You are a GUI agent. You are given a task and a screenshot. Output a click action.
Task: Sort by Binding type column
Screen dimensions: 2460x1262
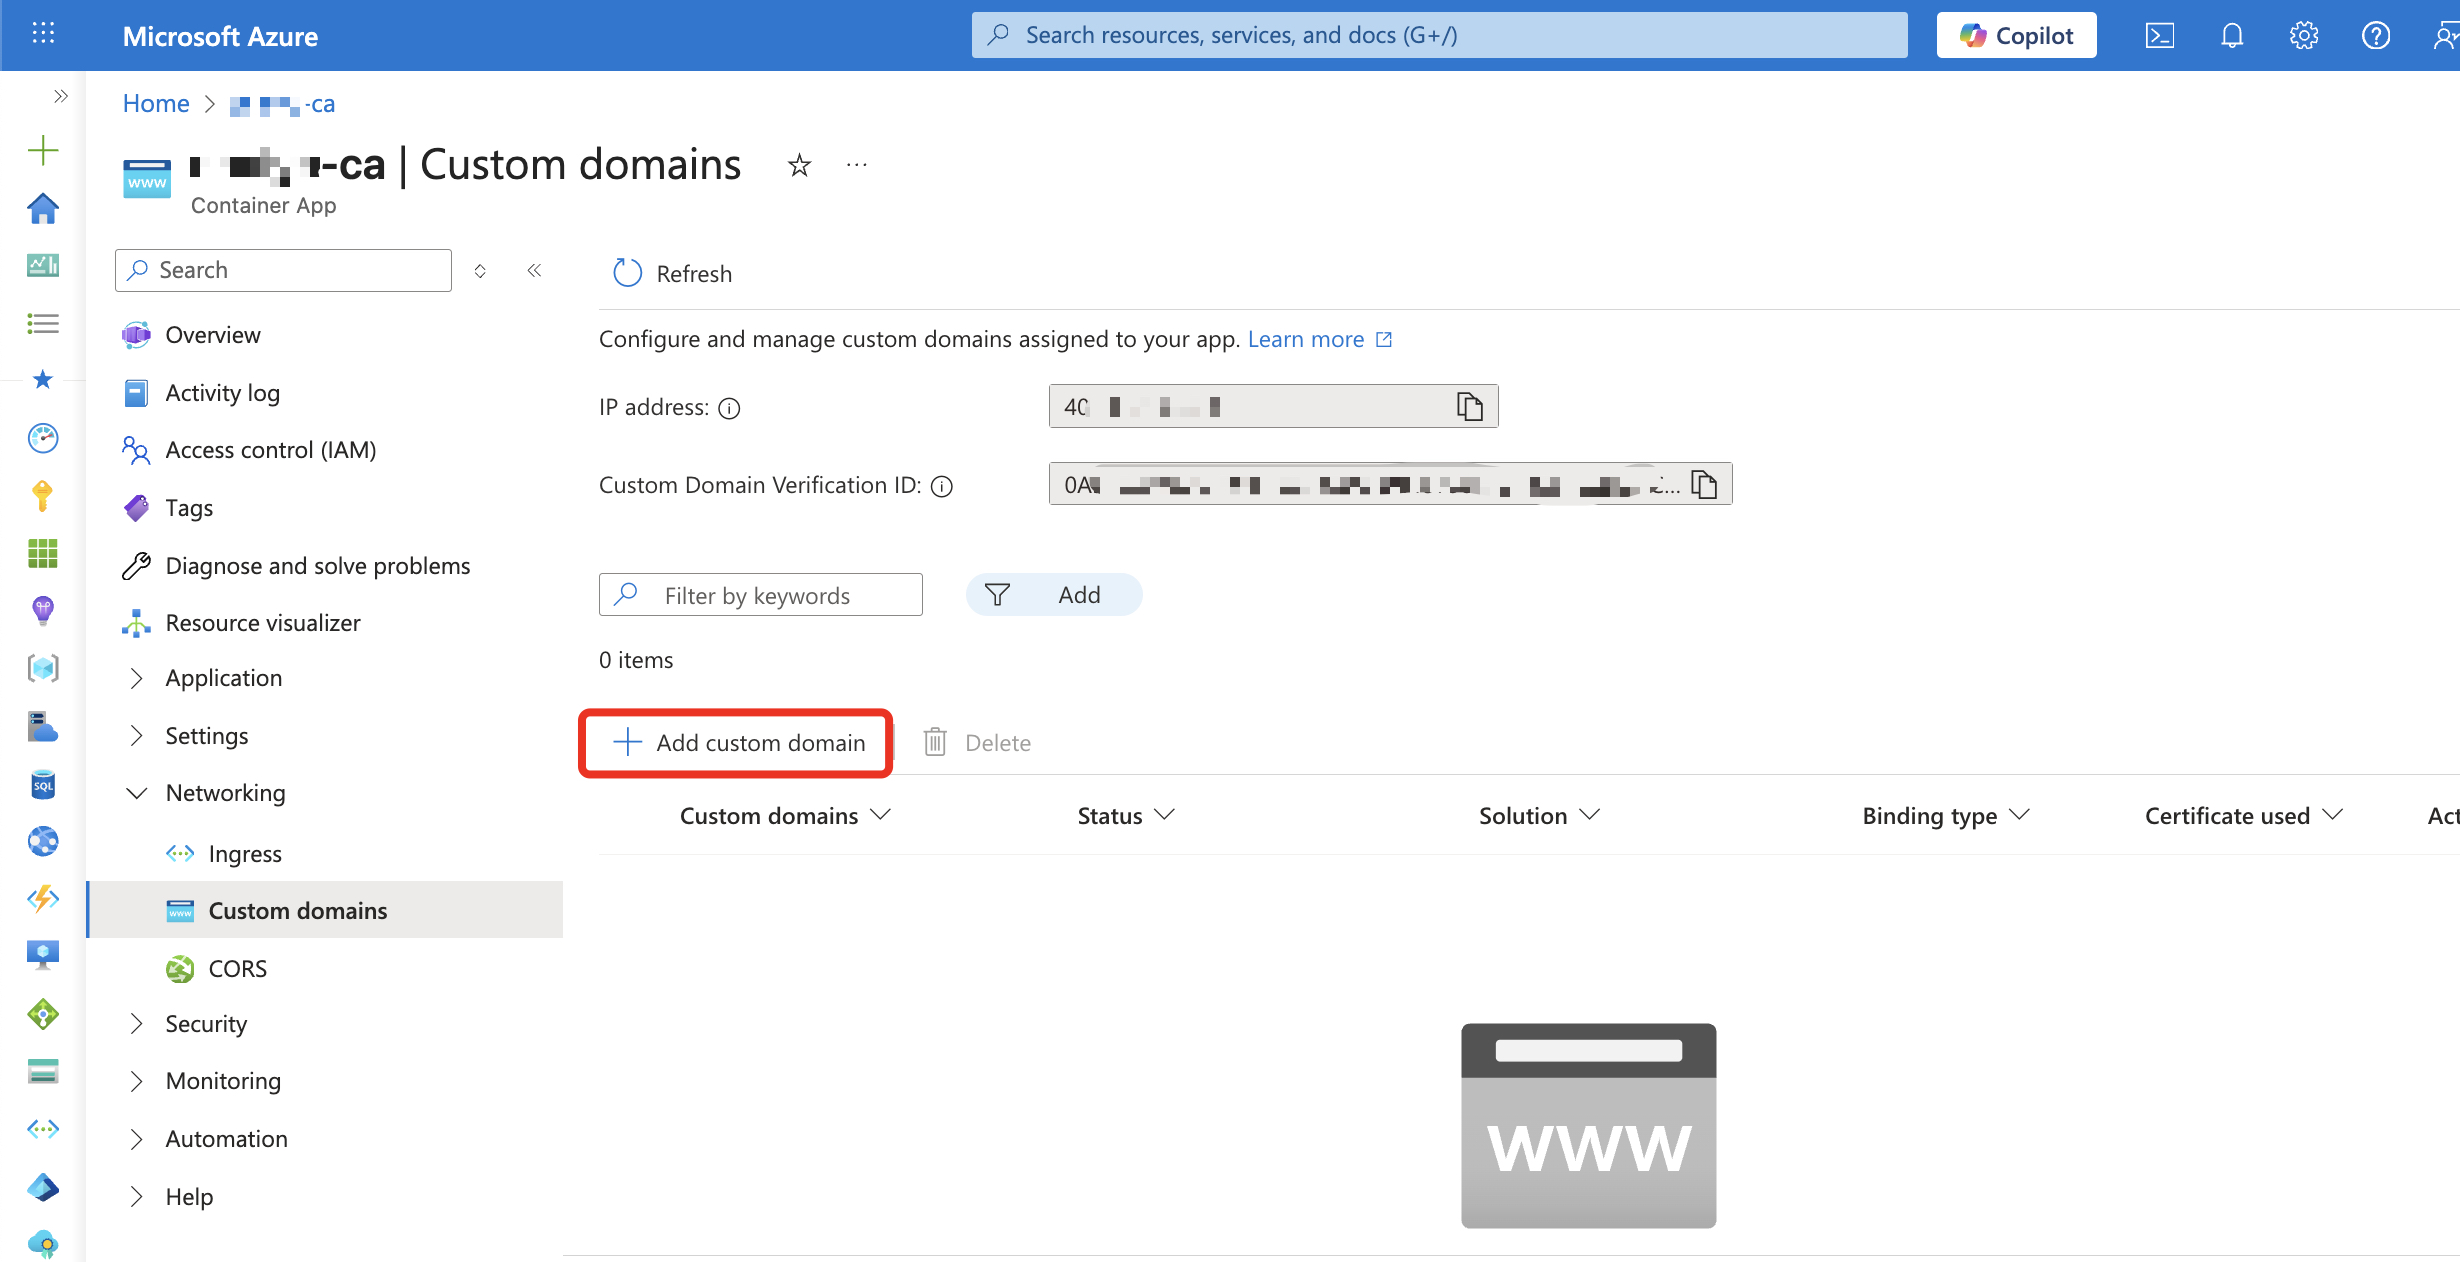tap(1946, 816)
